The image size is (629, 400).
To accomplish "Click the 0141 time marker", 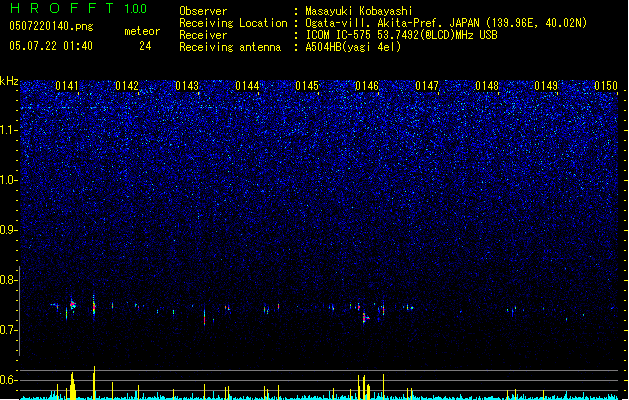I will pos(67,86).
